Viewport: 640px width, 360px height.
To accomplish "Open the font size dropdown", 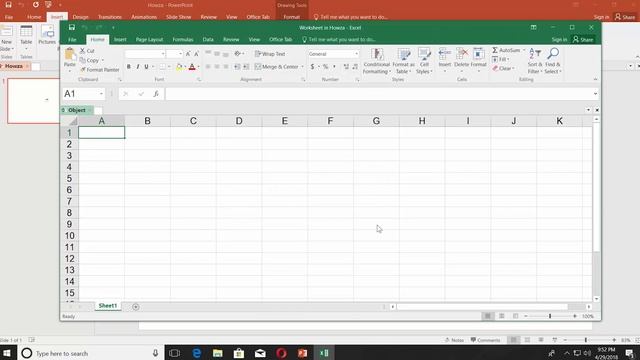I will coord(180,54).
